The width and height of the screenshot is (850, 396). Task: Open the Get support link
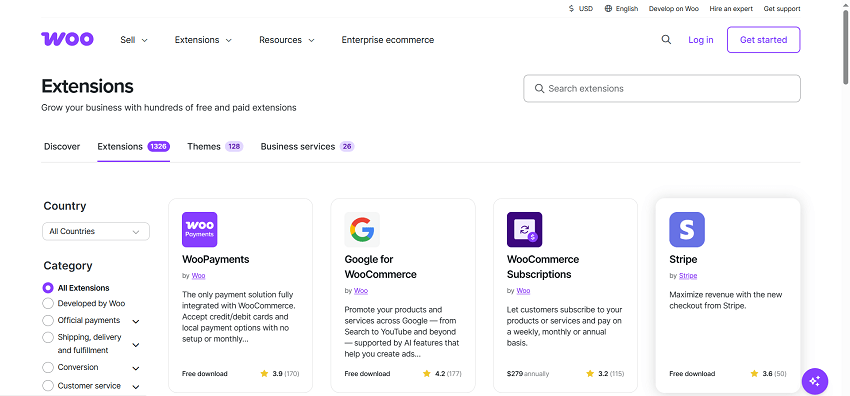pyautogui.click(x=782, y=9)
